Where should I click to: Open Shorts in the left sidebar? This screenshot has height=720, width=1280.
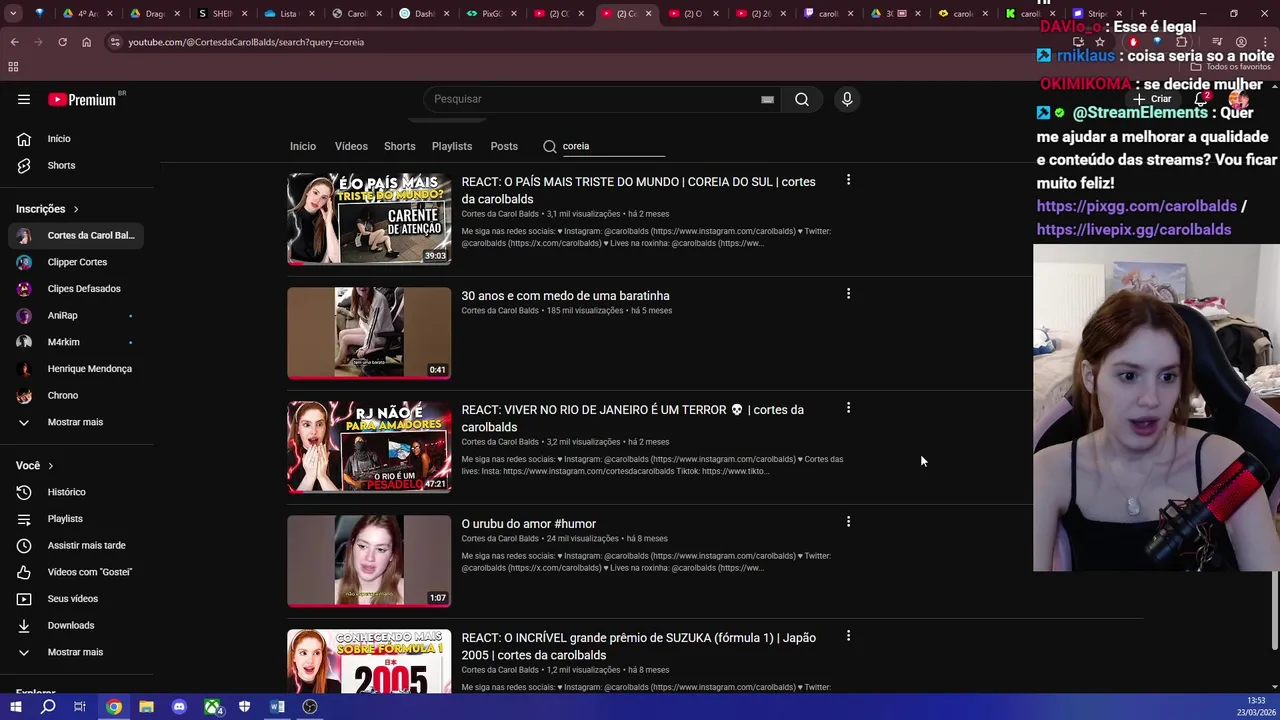[77, 165]
